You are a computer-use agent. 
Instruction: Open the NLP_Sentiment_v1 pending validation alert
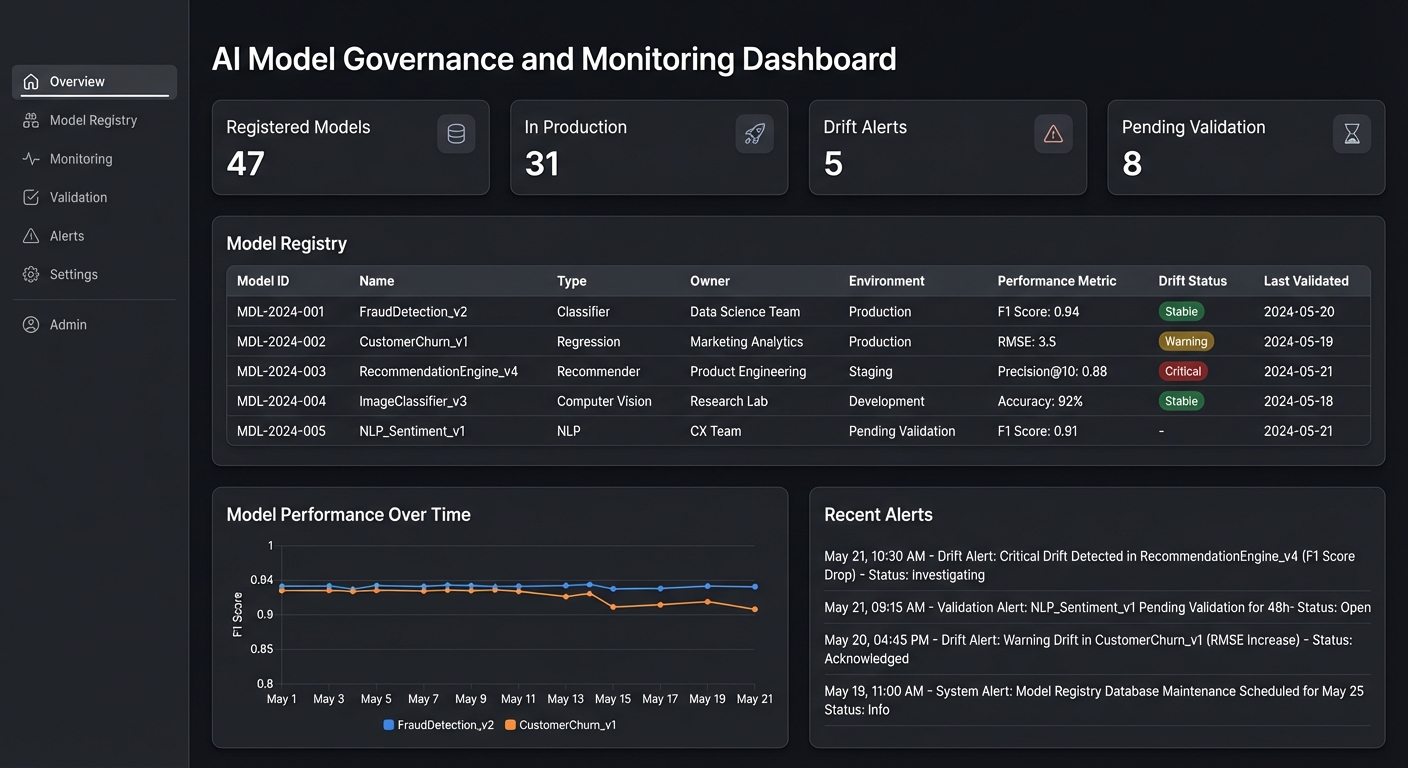[x=1097, y=607]
